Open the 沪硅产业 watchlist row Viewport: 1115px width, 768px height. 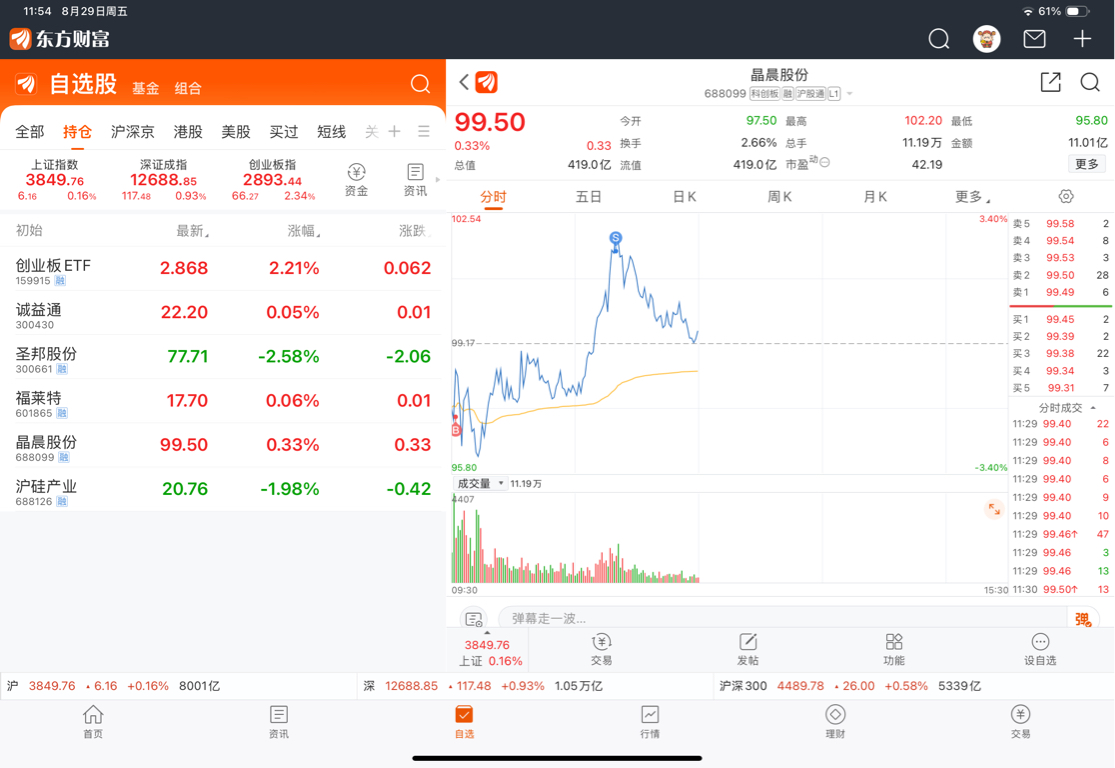pyautogui.click(x=223, y=489)
